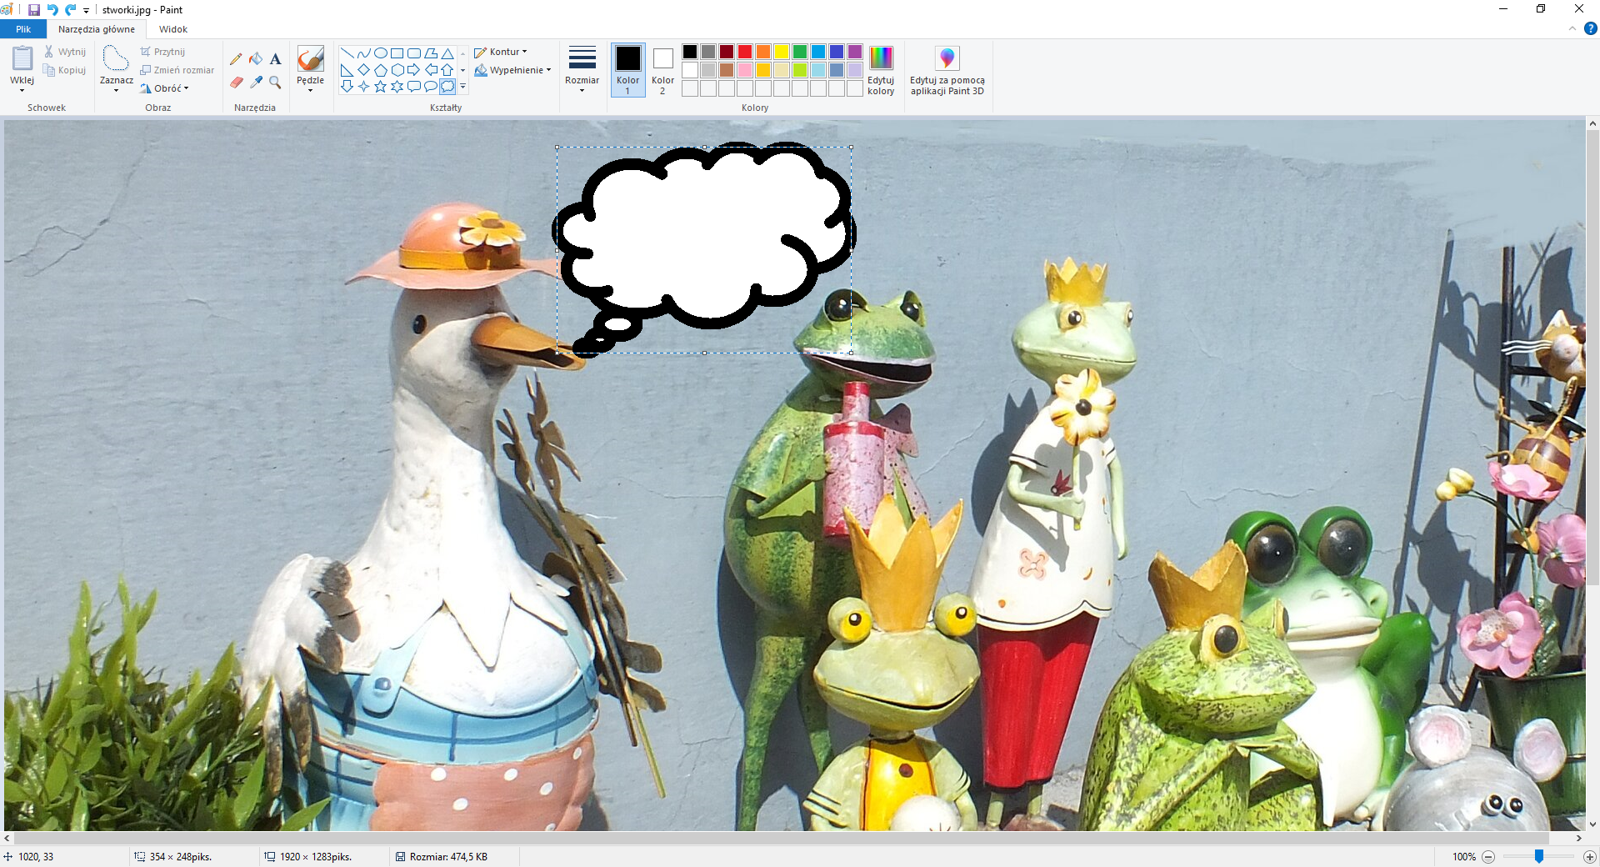Click Zmień rozmiar resize button
This screenshot has height=867, width=1600.
point(177,70)
